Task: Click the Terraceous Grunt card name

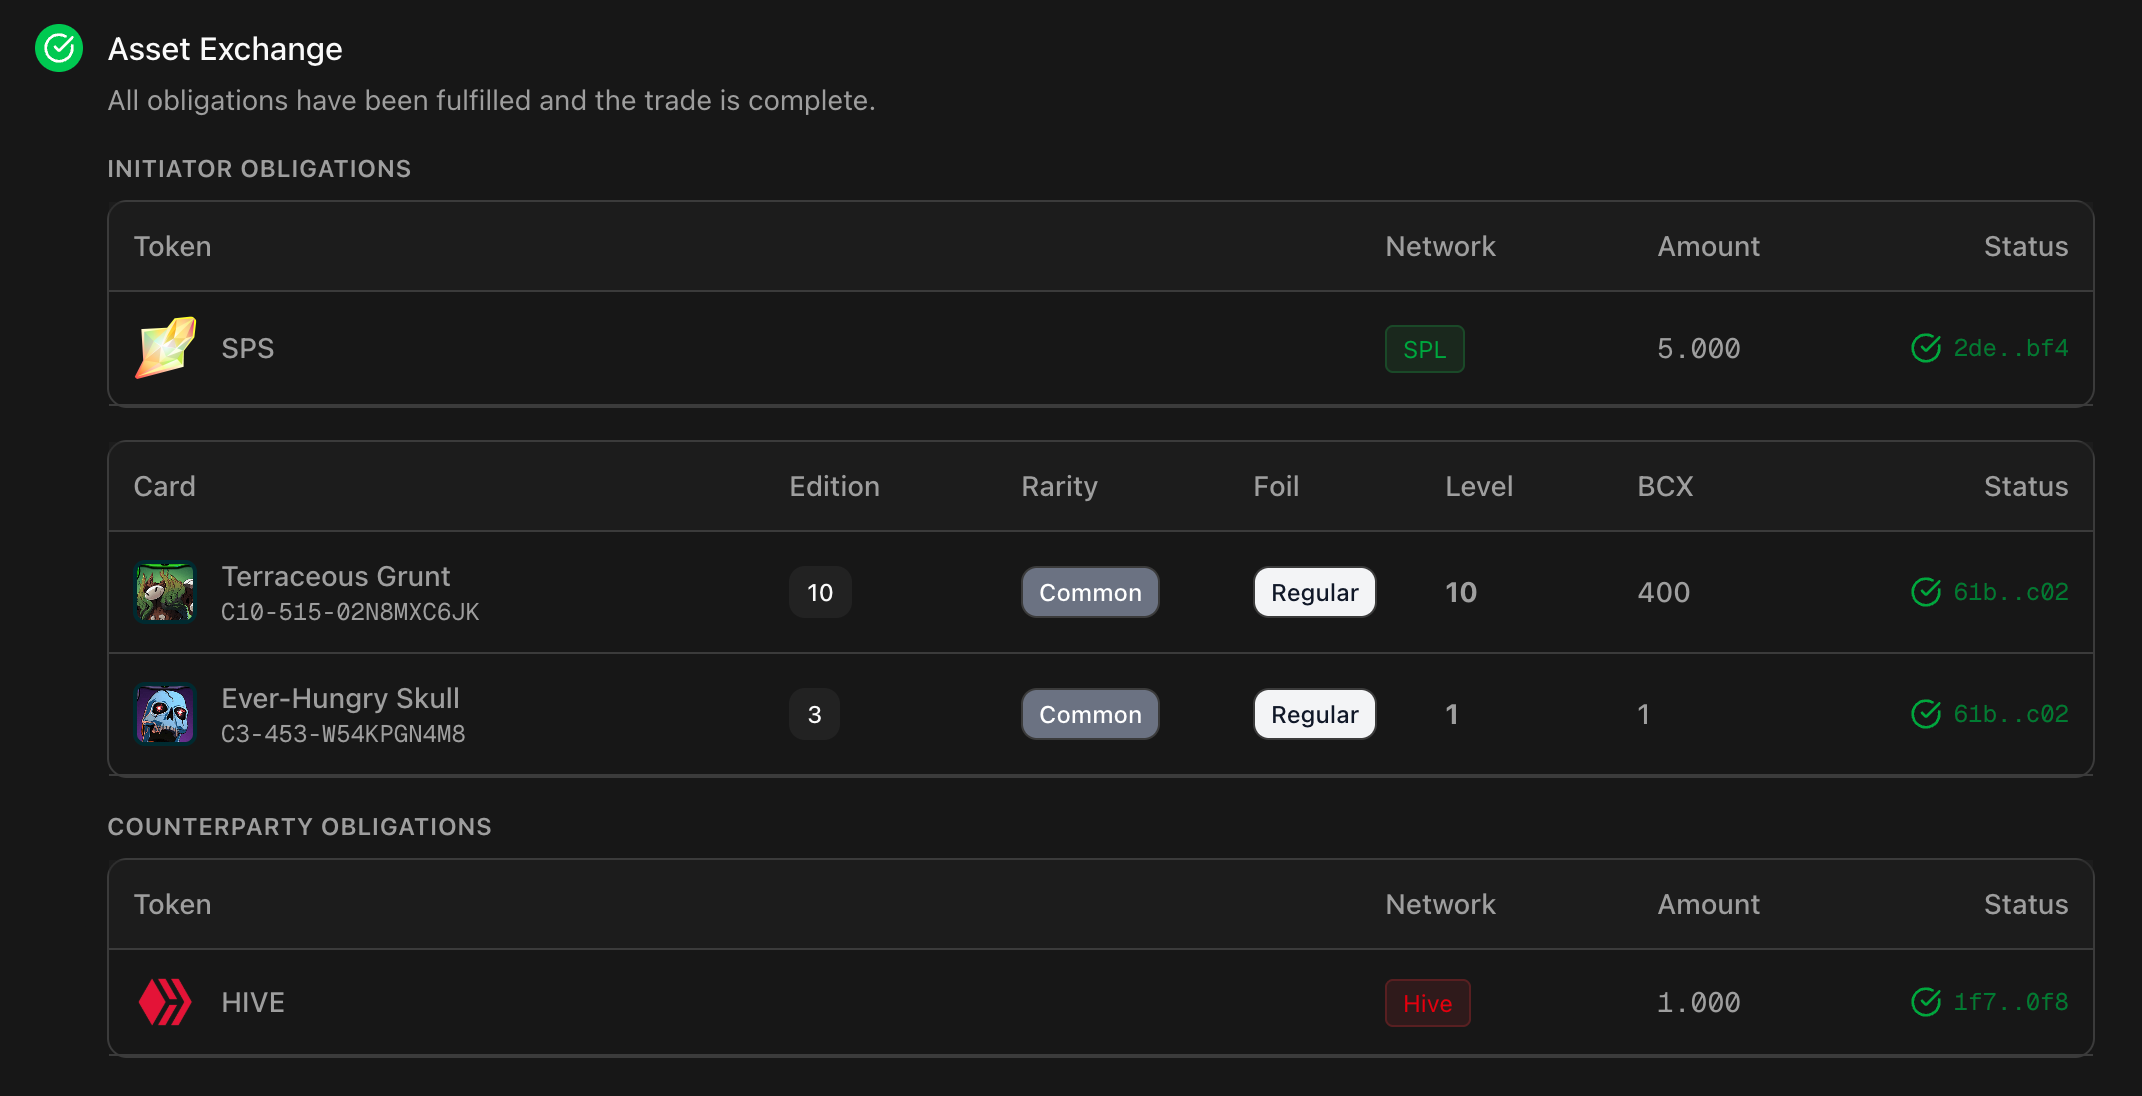Action: coord(336,576)
